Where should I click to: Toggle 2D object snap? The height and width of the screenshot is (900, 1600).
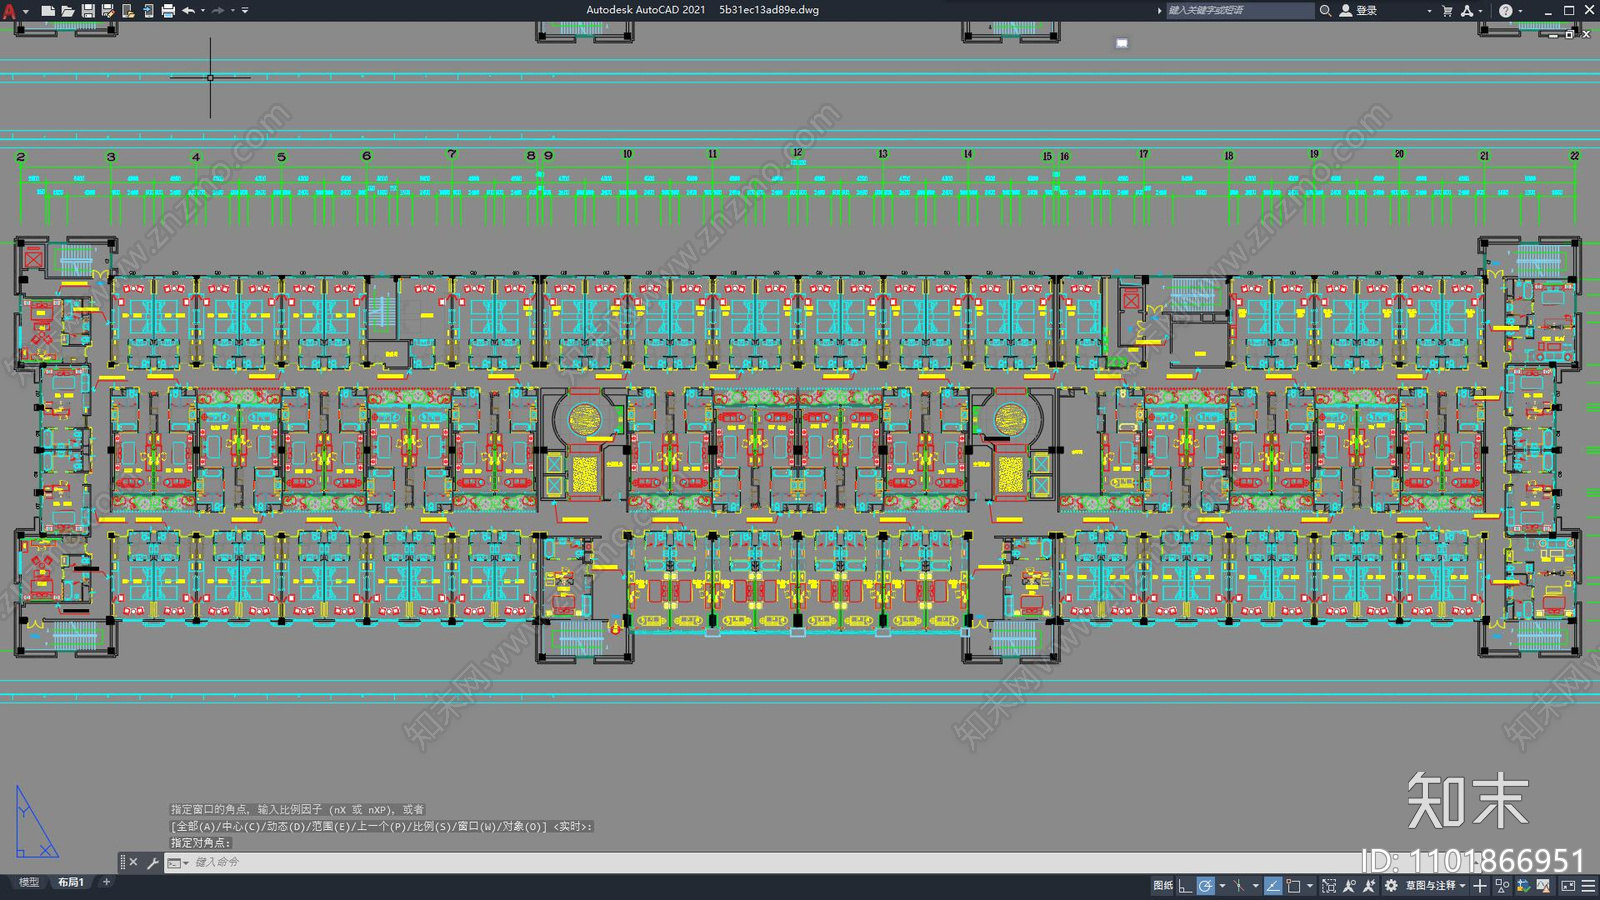coord(1293,886)
